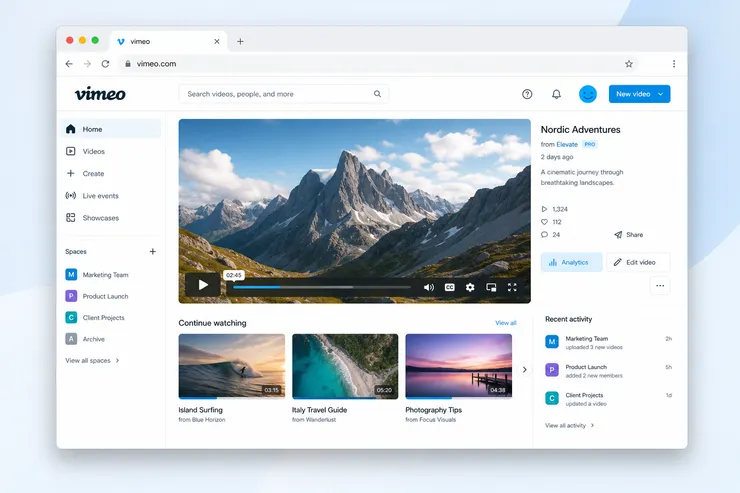Toggle picture-in-picture mode
Screen dimensions: 740x493
491,287
